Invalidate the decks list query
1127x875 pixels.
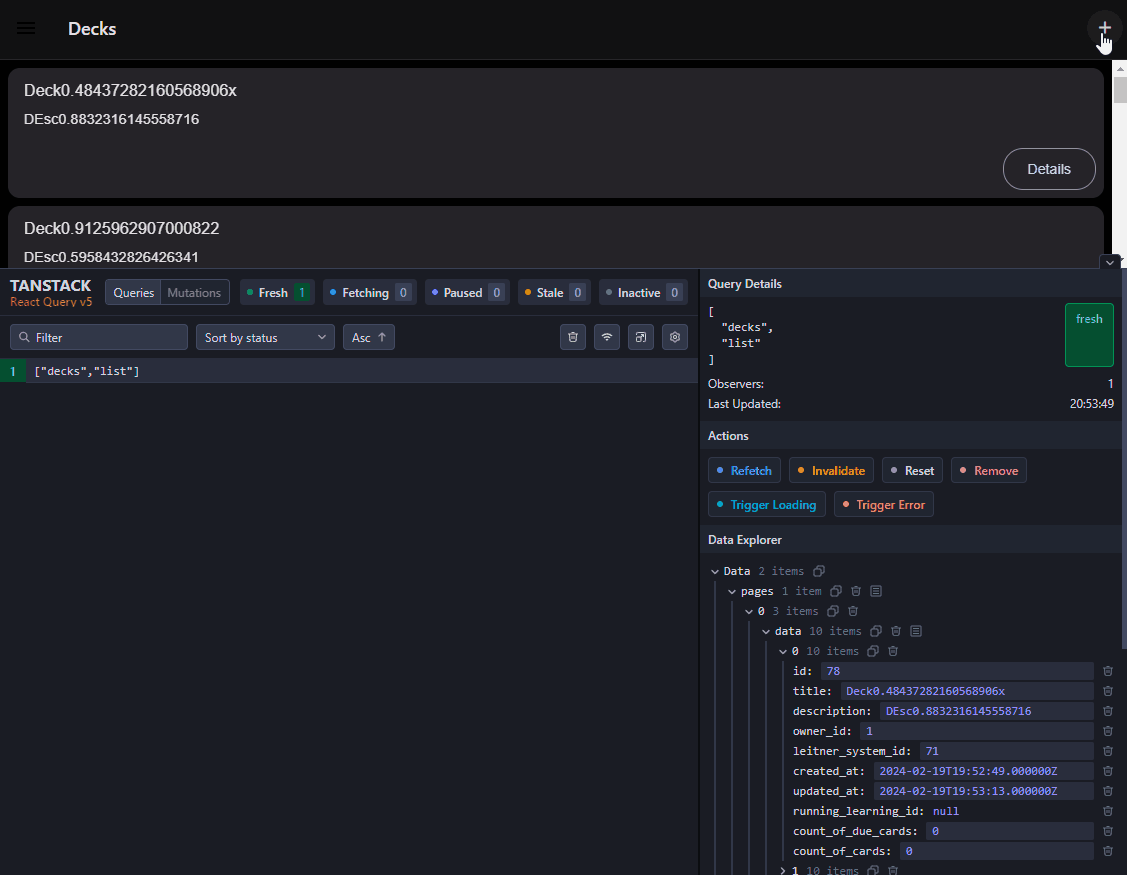[831, 470]
